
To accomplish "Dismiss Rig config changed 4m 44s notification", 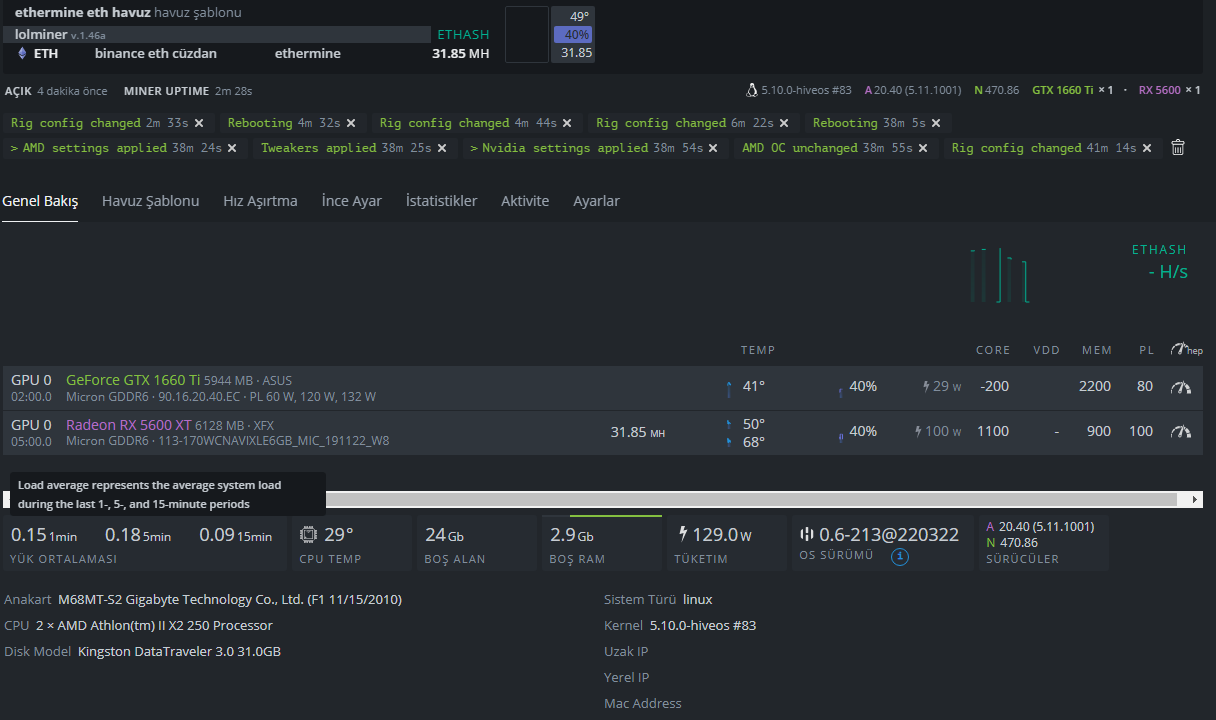I will (x=567, y=123).
